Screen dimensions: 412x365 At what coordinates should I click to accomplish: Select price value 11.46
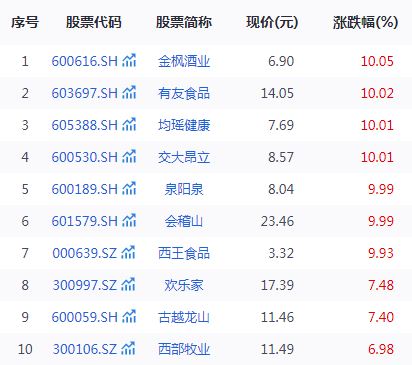coord(277,317)
